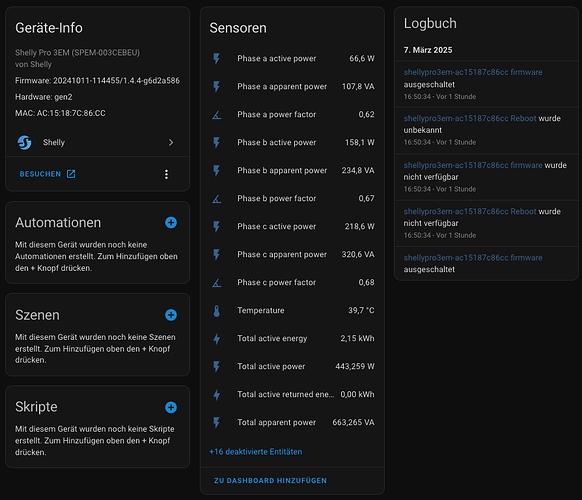The width and height of the screenshot is (582, 500).
Task: Click the flash icon for Phase a active power
Action: (217, 59)
